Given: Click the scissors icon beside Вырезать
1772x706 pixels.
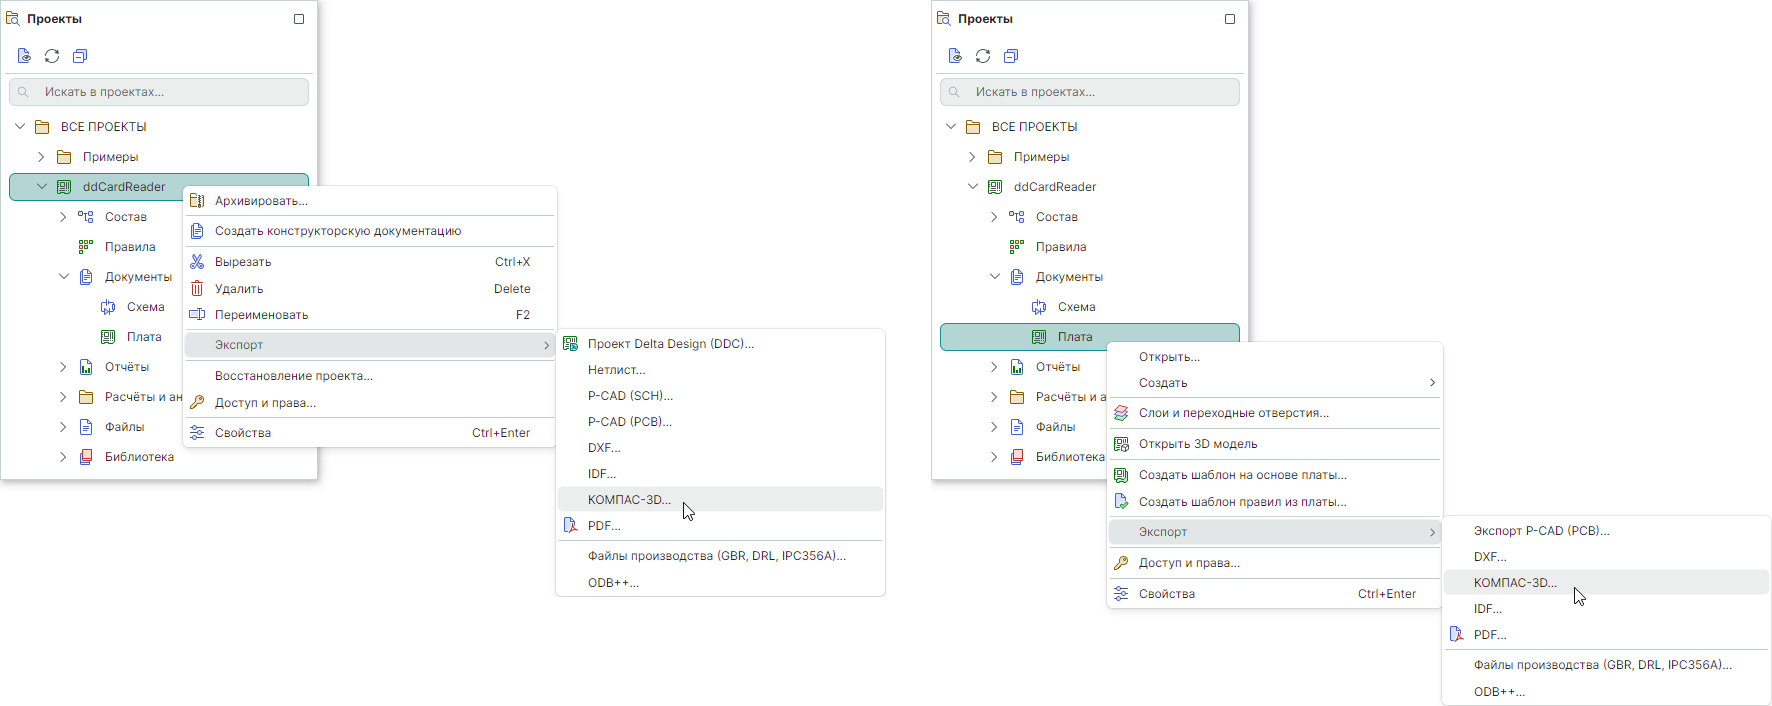Looking at the screenshot, I should (197, 262).
